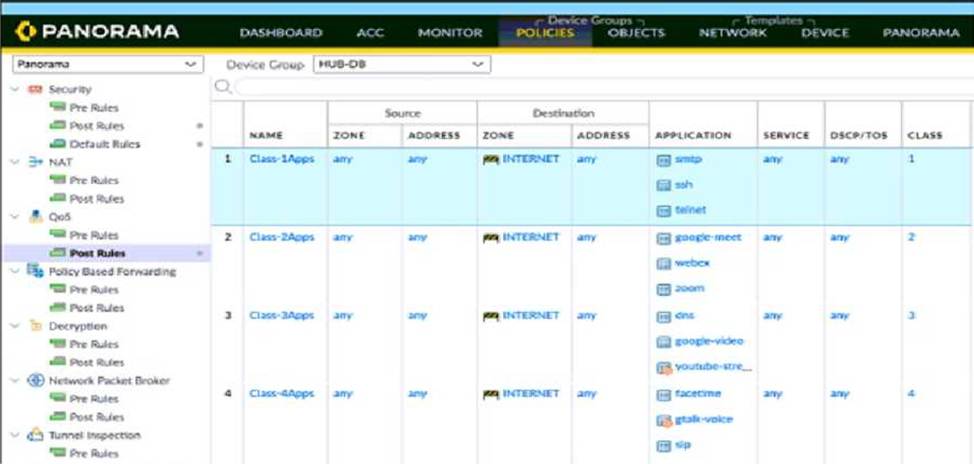The image size is (974, 464).
Task: Open Security Post Rules
Action: point(97,126)
